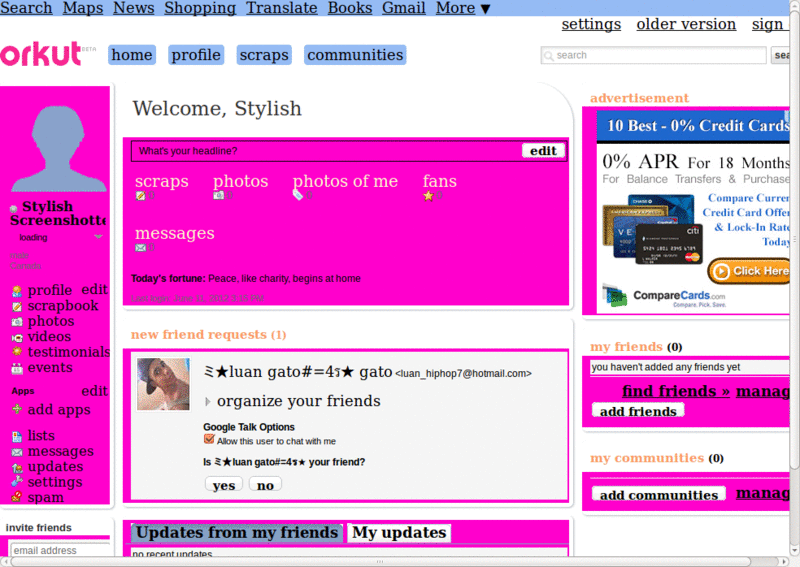Click the settings wrench icon in sidebar

(17, 482)
